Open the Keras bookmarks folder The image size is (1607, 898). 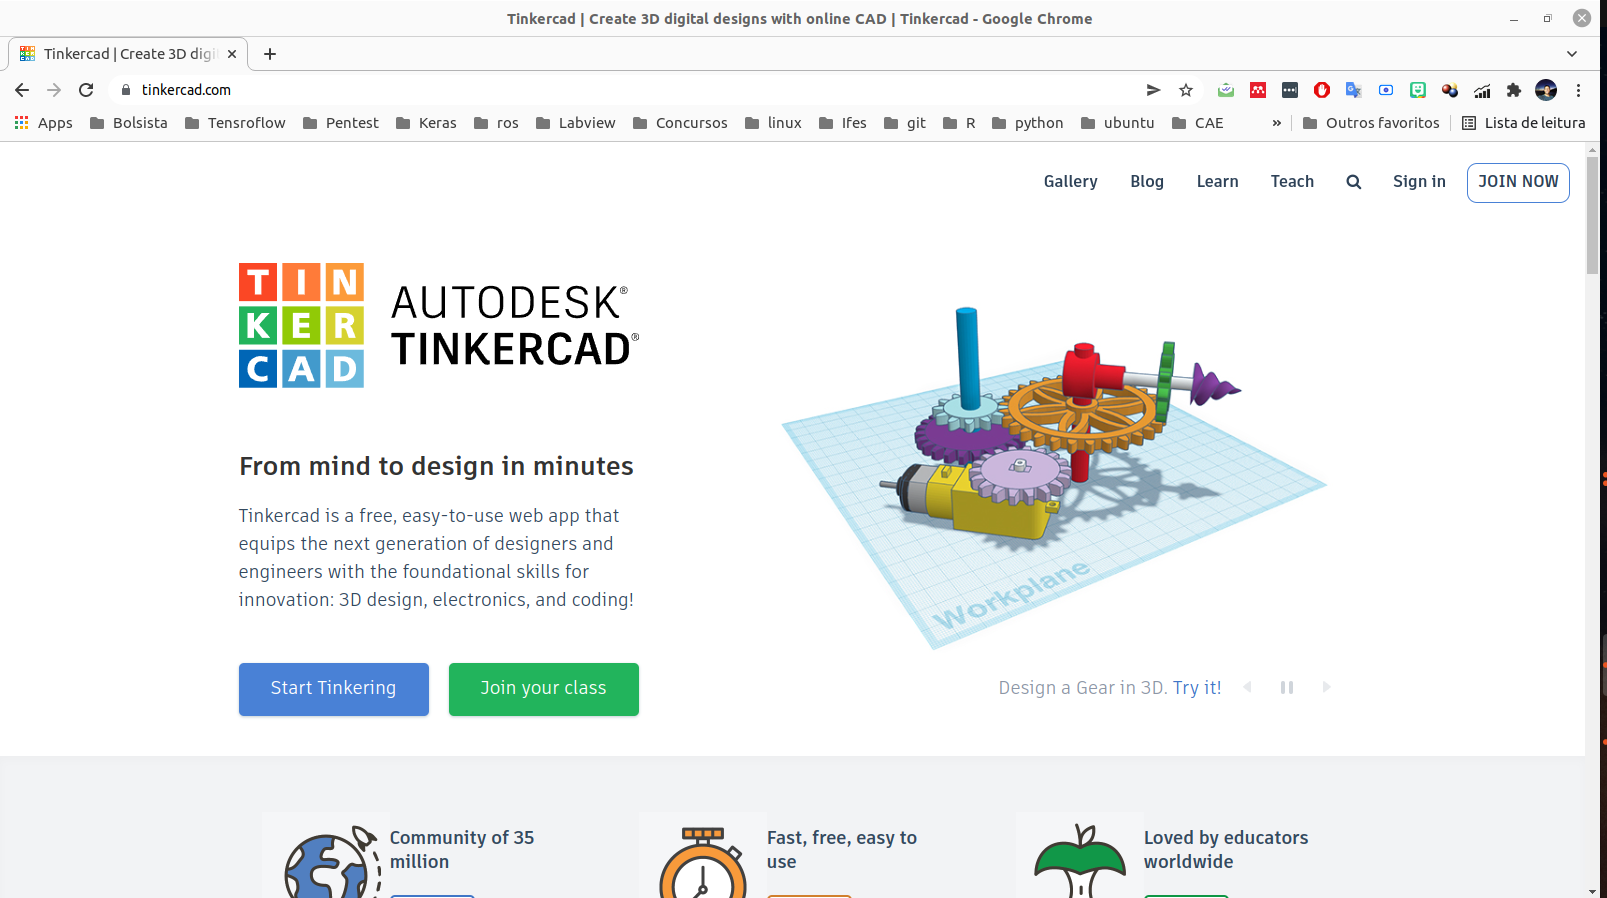(x=426, y=123)
